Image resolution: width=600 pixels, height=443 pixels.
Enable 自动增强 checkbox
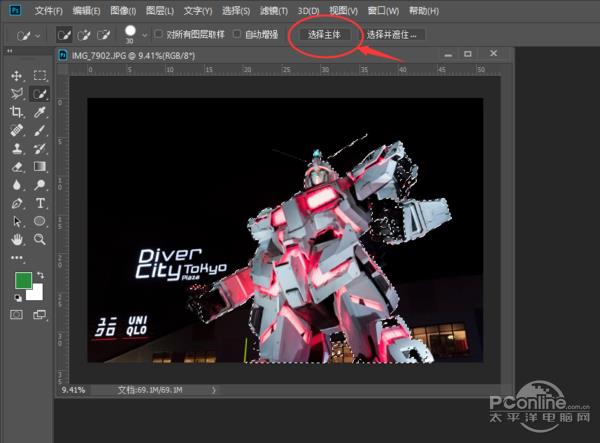237,34
